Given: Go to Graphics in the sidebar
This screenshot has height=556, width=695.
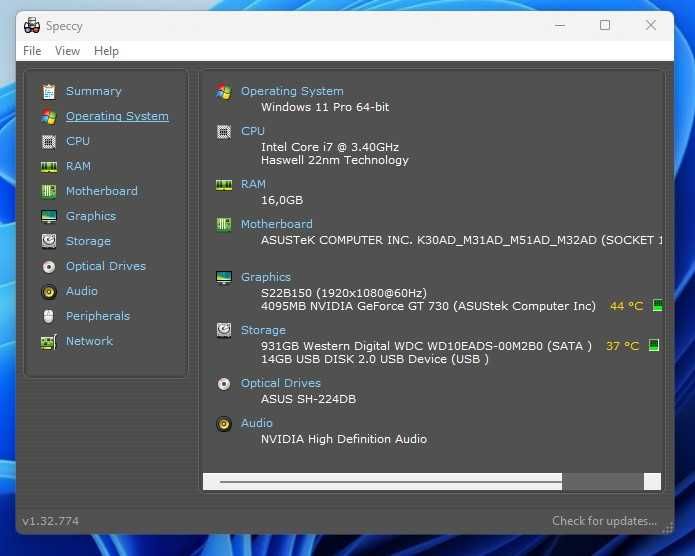Looking at the screenshot, I should tap(91, 216).
